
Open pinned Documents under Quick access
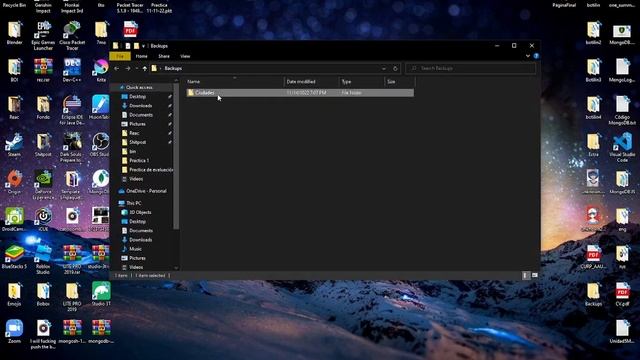[x=141, y=115]
